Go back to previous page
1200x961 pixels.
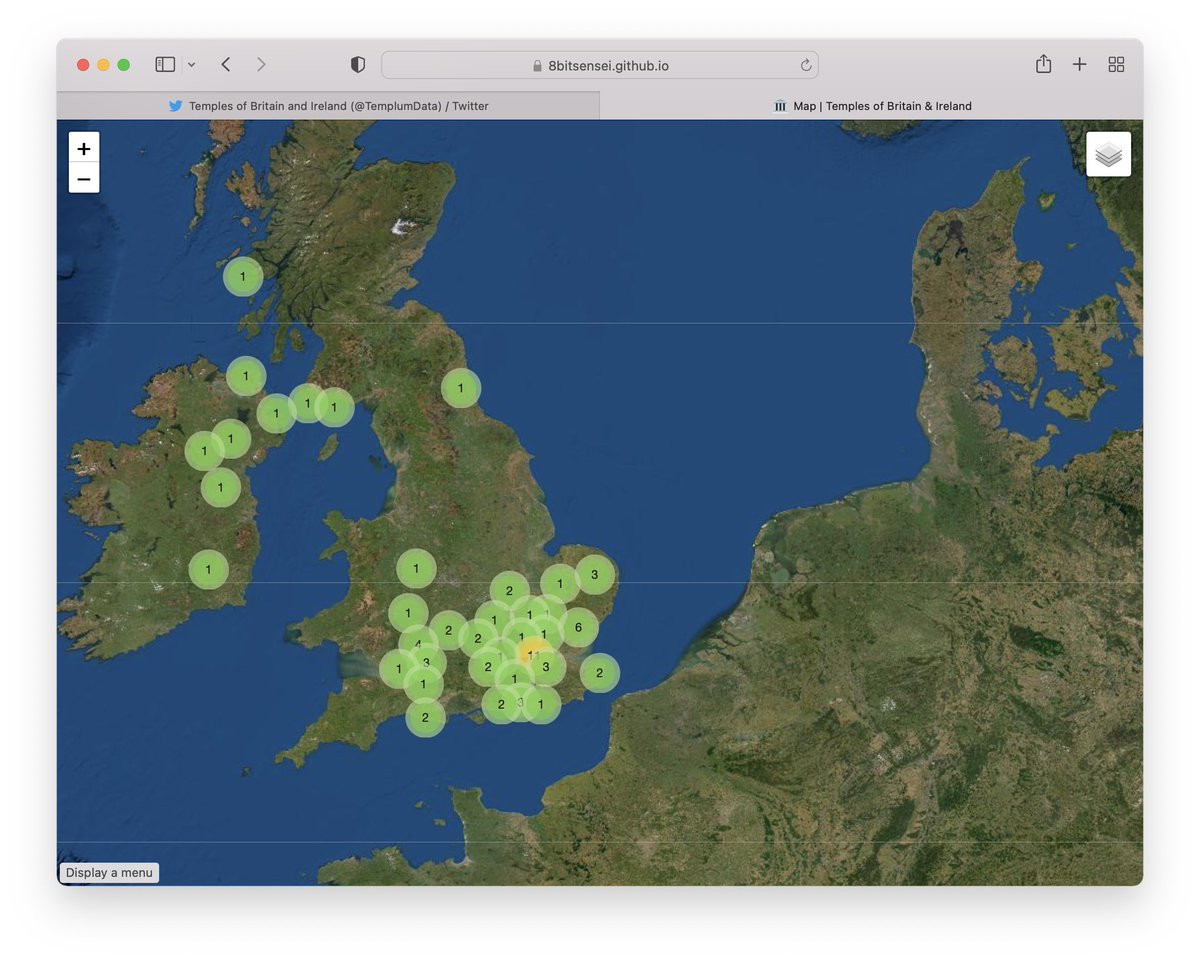pos(226,64)
